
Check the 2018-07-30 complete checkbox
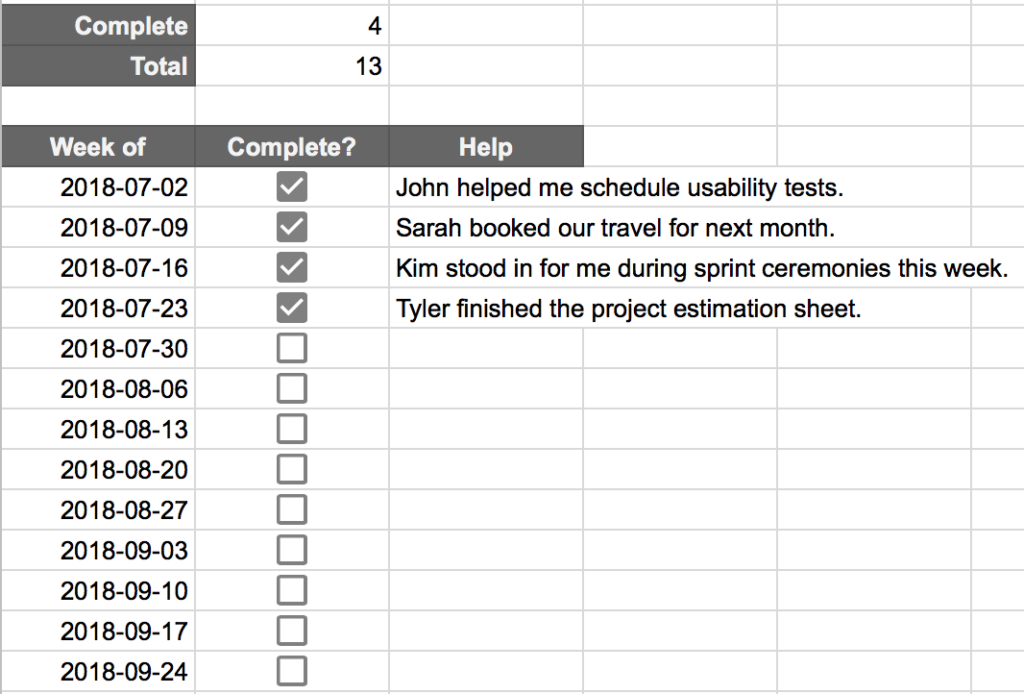click(x=291, y=349)
